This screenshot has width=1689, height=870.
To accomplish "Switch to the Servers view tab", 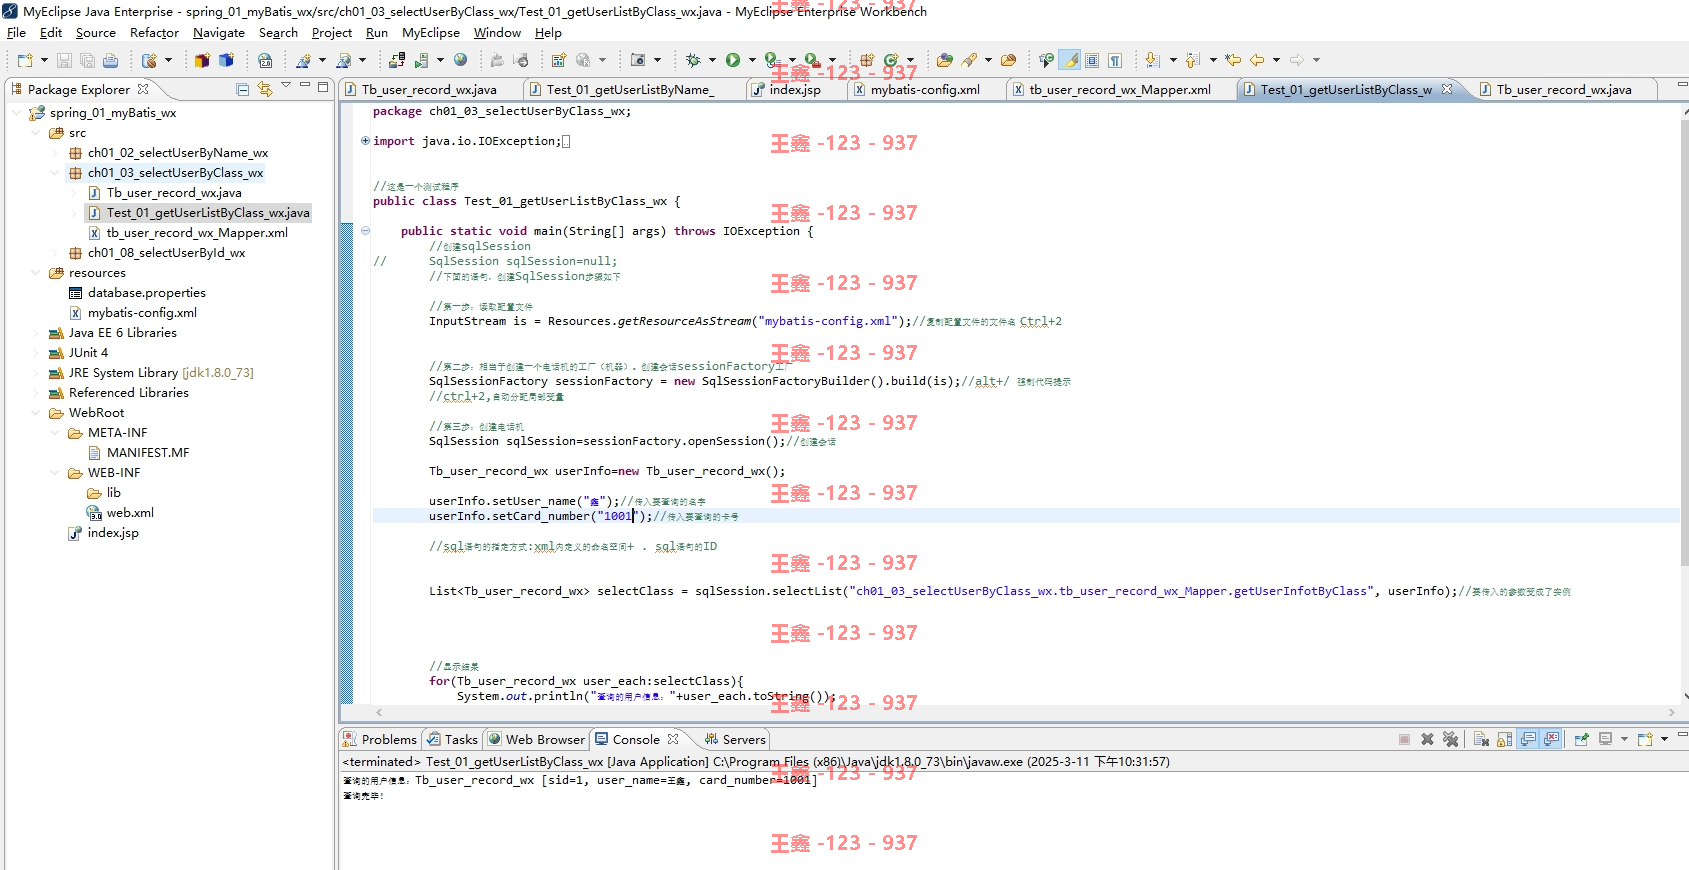I will [735, 739].
